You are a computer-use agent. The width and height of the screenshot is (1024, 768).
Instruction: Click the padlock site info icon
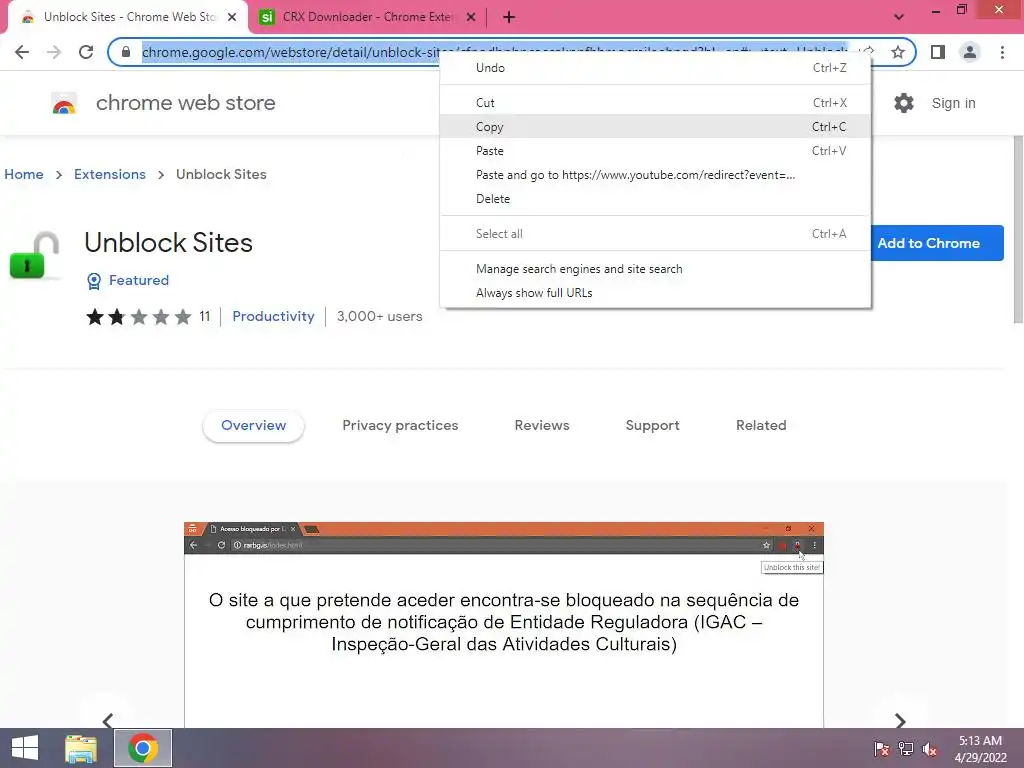click(126, 52)
